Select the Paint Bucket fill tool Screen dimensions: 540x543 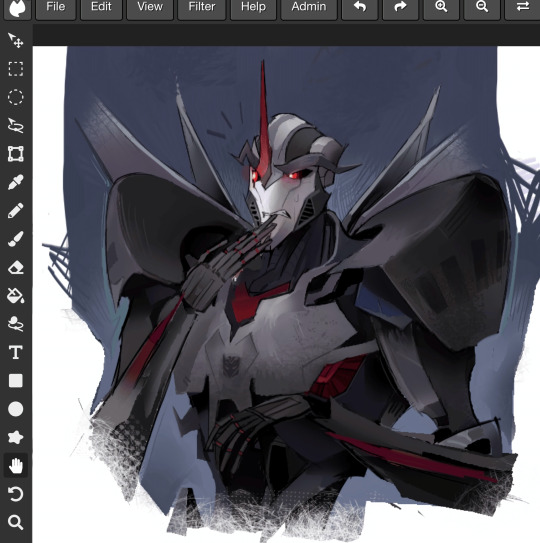tap(16, 296)
